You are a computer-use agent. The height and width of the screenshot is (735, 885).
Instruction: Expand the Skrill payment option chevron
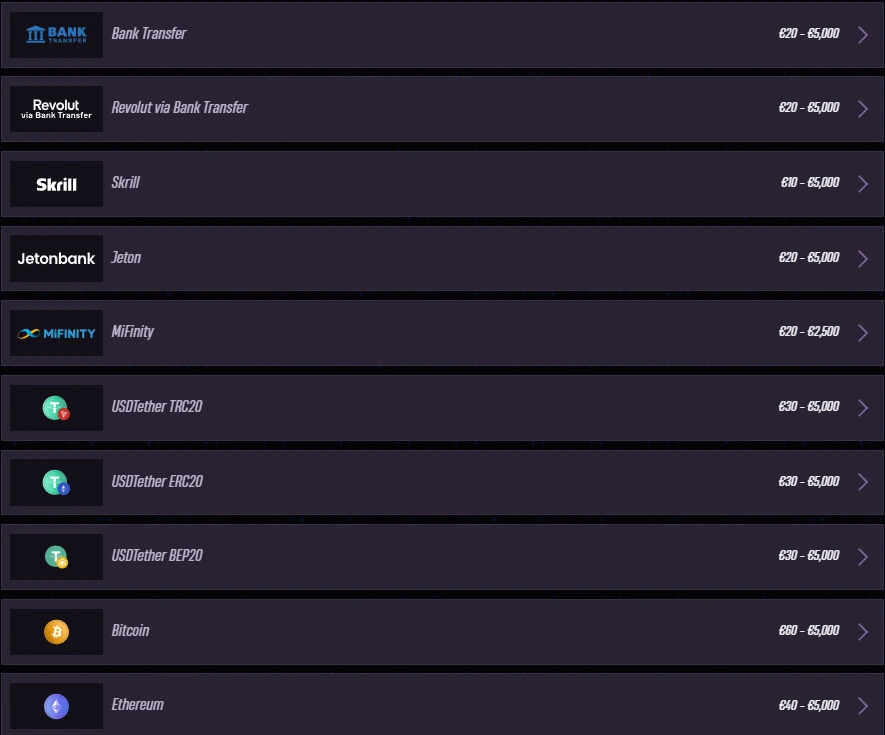862,183
